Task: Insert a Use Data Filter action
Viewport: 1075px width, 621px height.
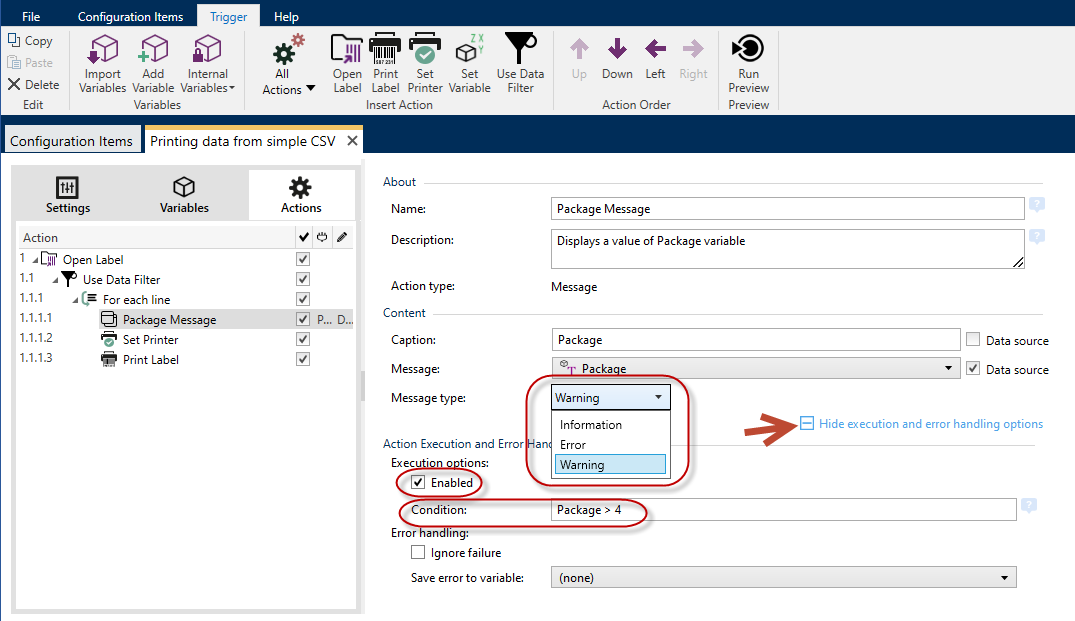Action: [520, 50]
